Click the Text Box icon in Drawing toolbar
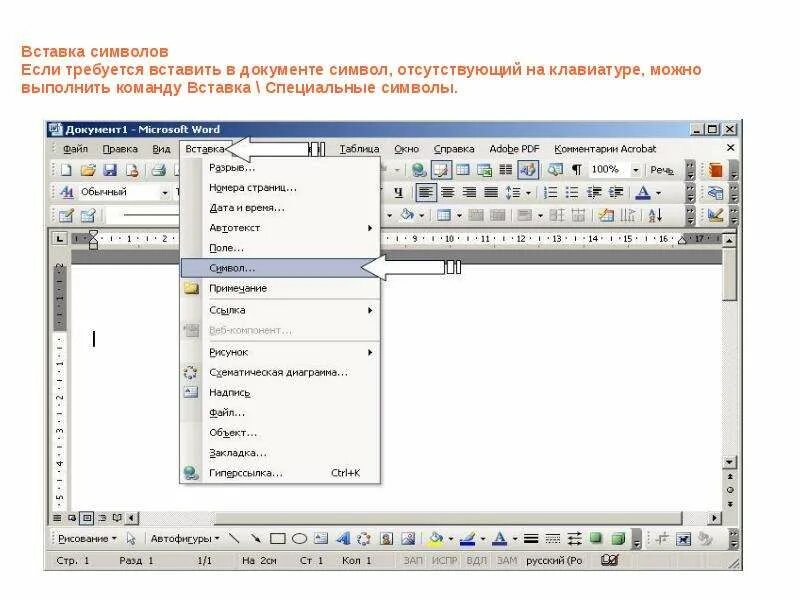This screenshot has width=800, height=600. click(321, 538)
